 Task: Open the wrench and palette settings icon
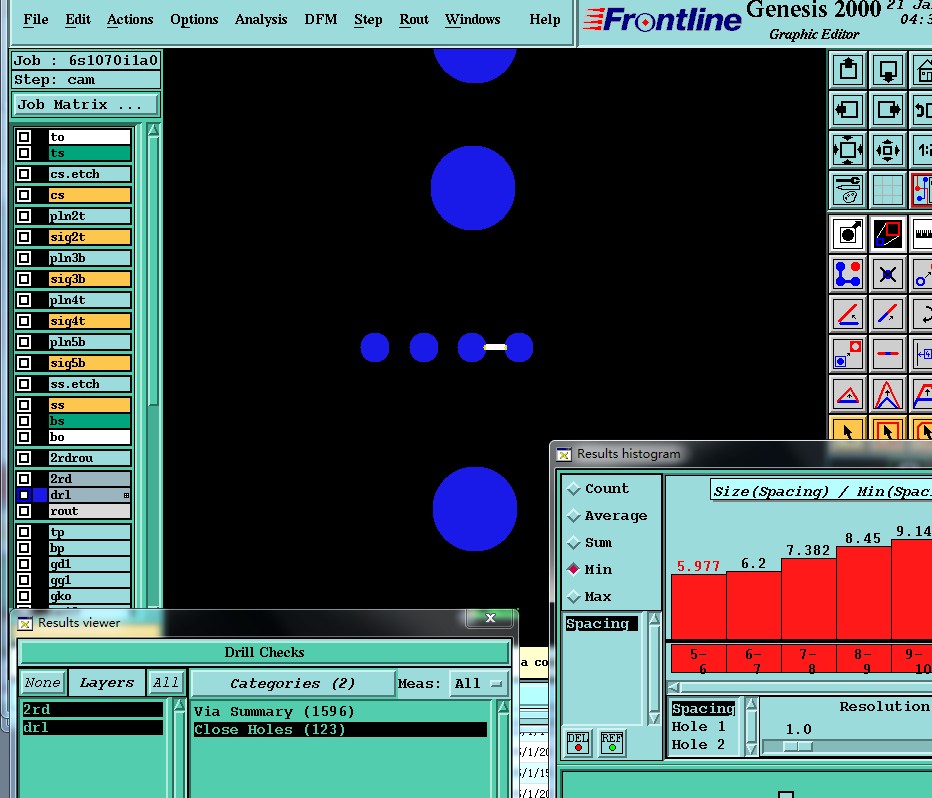[848, 190]
